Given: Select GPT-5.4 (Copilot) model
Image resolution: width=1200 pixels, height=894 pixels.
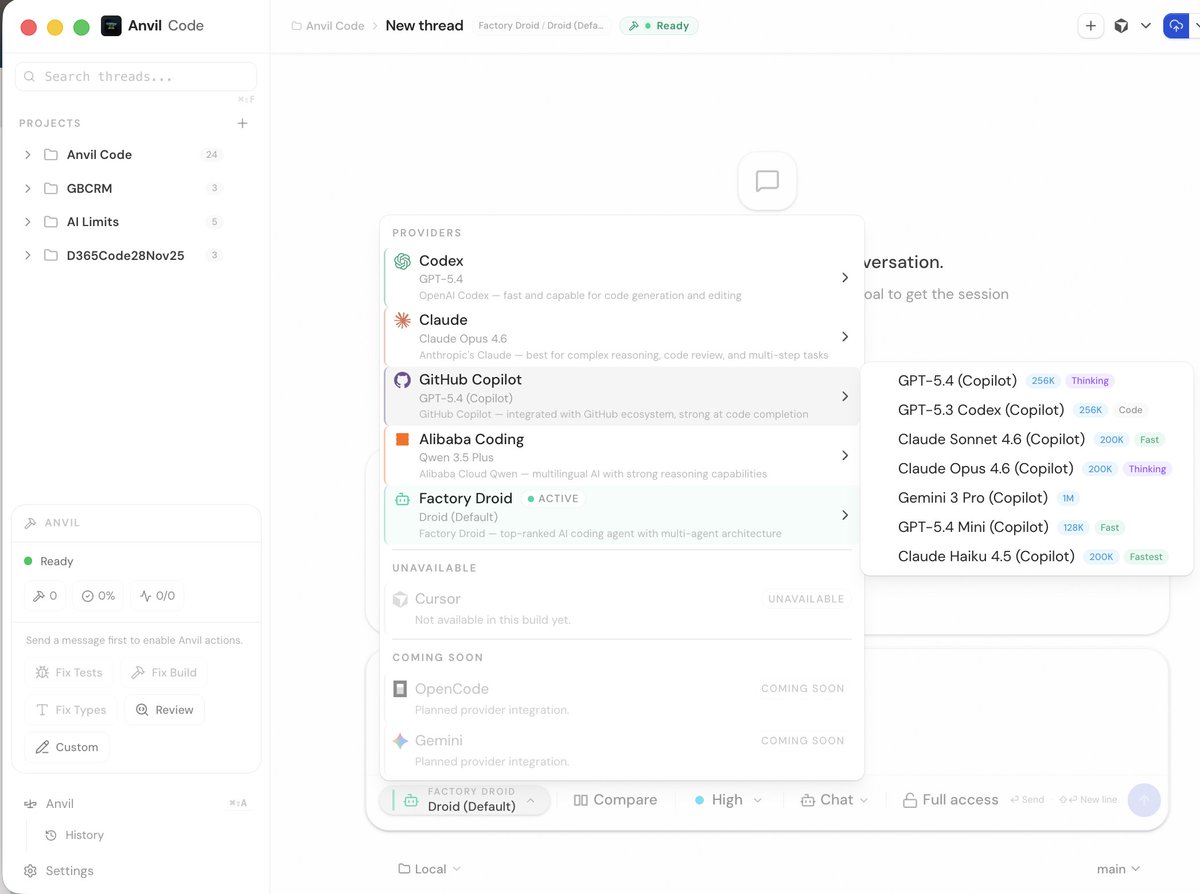Looking at the screenshot, I should click(x=1027, y=381).
